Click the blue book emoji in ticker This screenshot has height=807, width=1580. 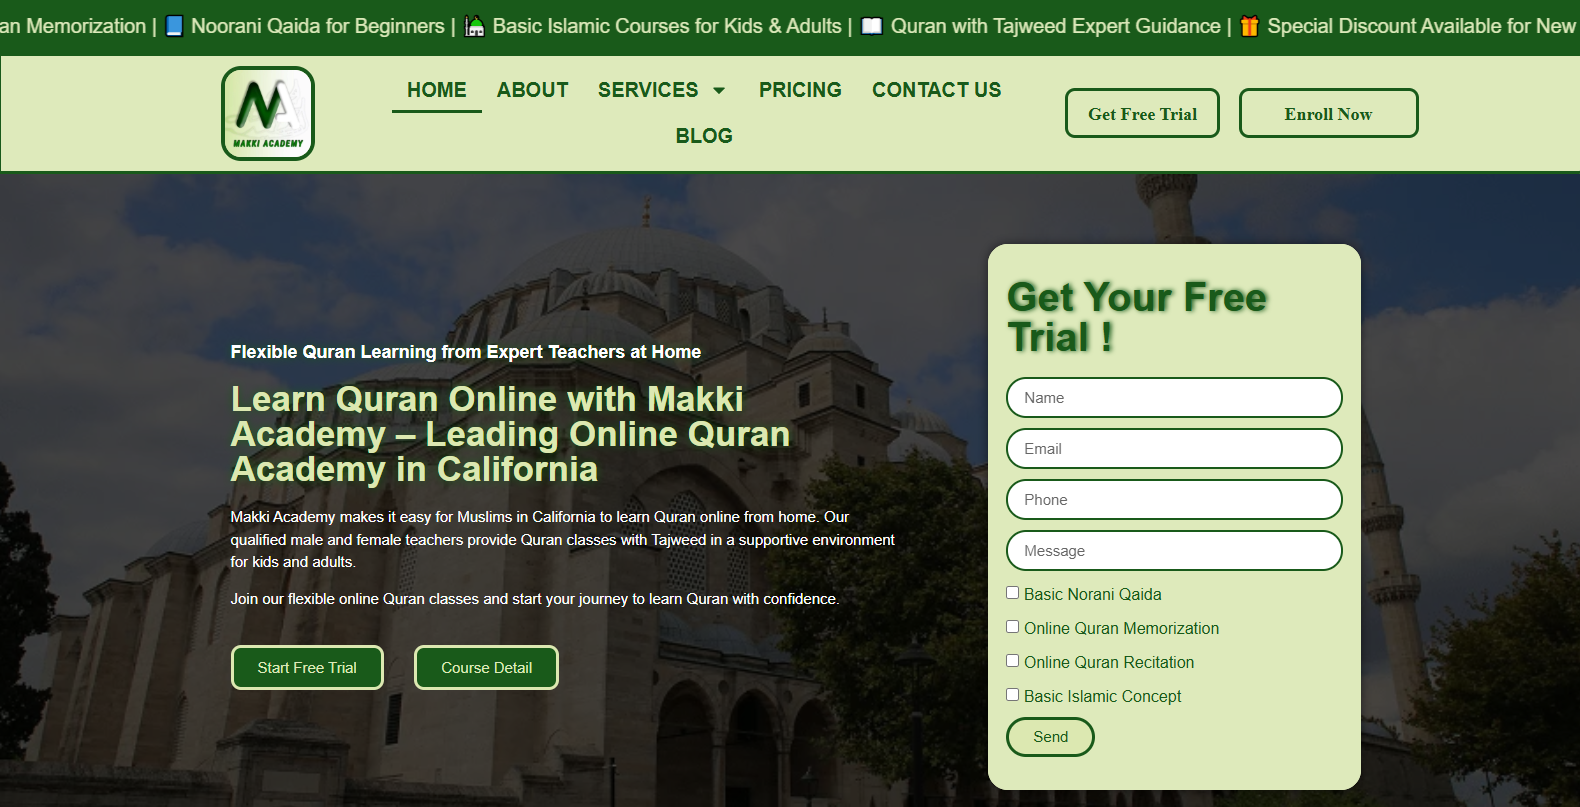tap(174, 26)
